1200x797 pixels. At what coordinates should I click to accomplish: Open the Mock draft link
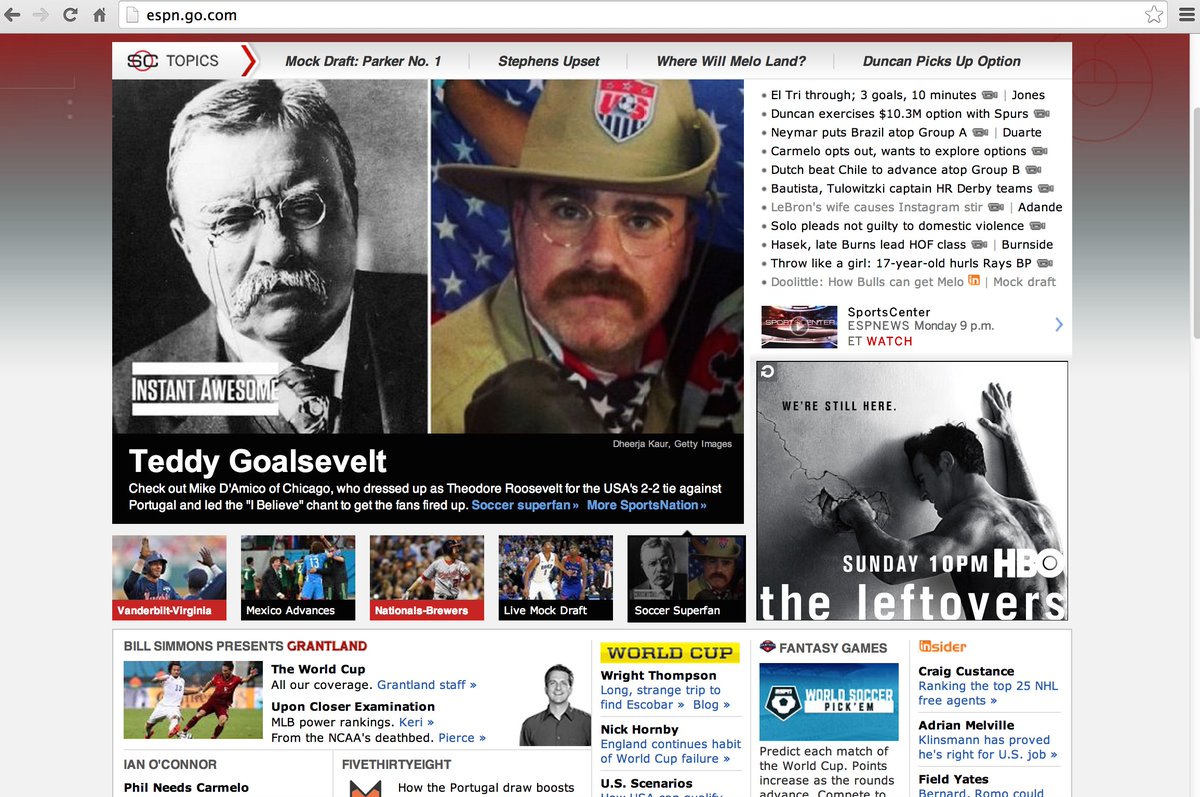pyautogui.click(x=1024, y=282)
